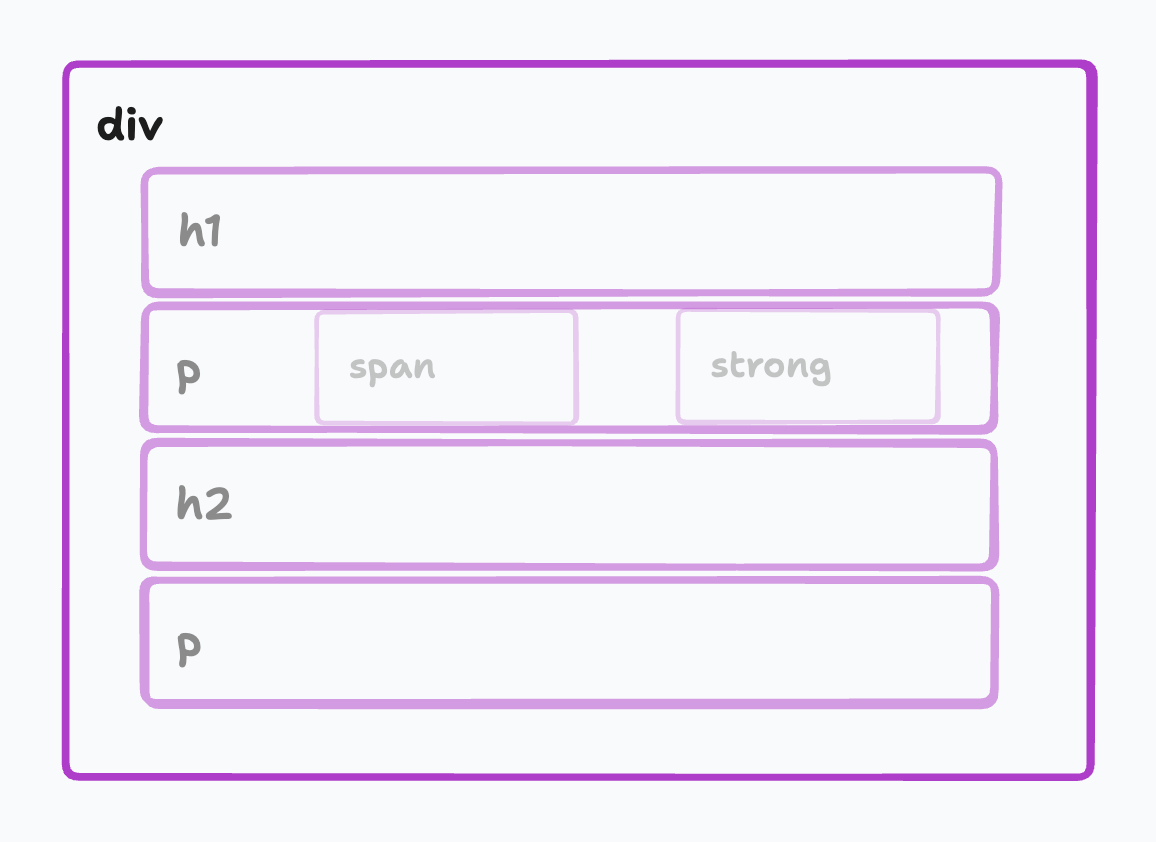This screenshot has width=1156, height=842.
Task: Click the pale background outside the div box
Action: point(578,28)
